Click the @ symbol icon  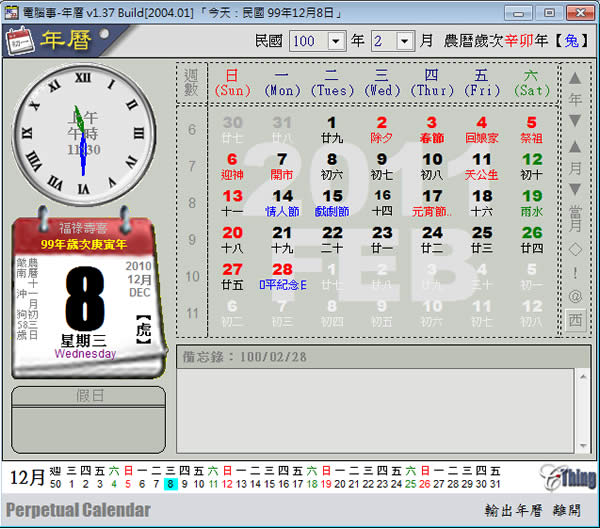click(x=575, y=295)
